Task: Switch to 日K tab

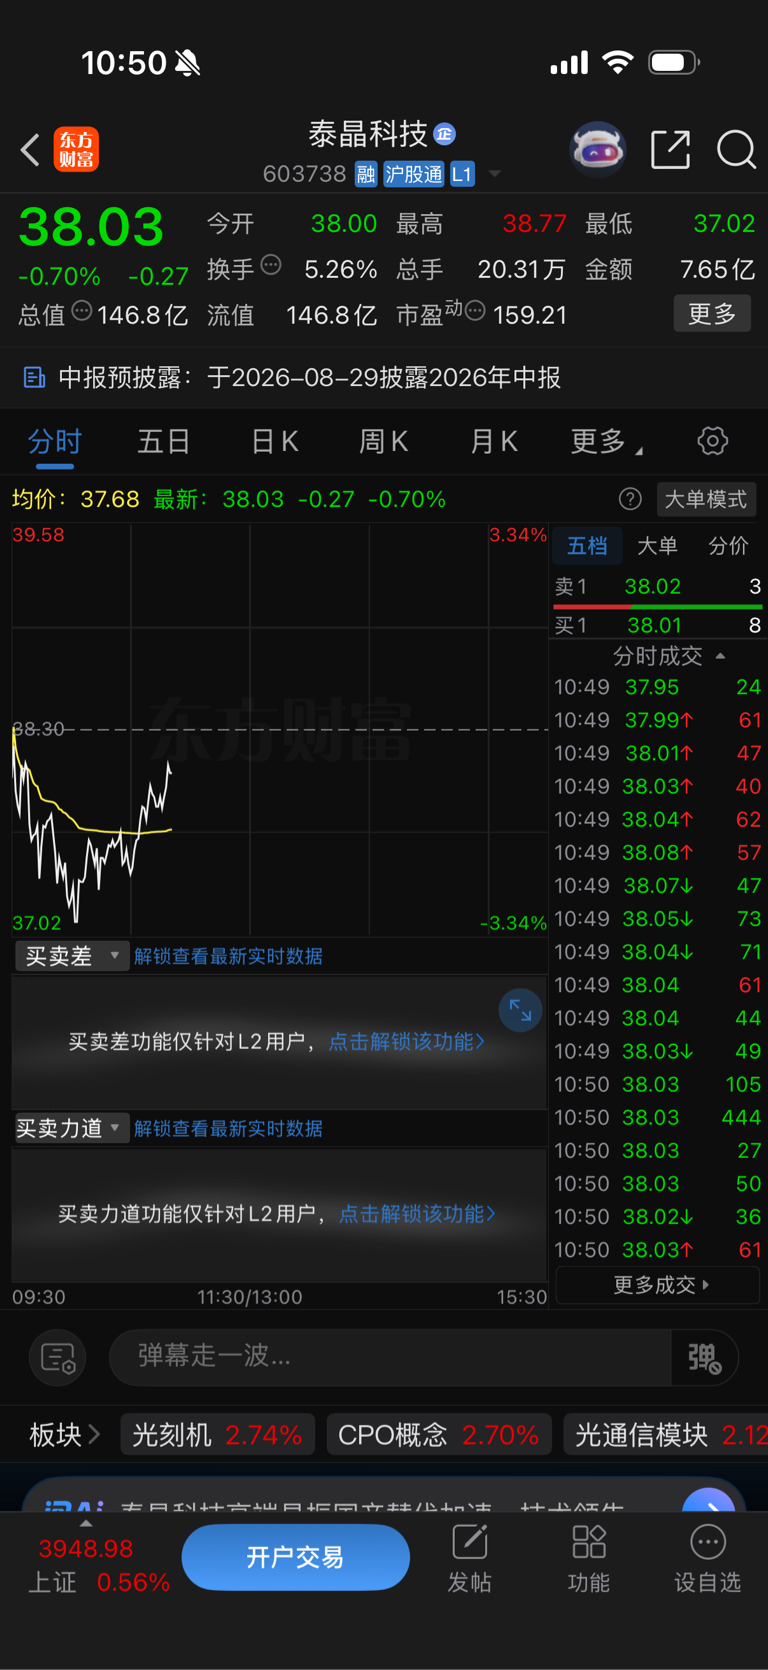Action: coord(274,441)
